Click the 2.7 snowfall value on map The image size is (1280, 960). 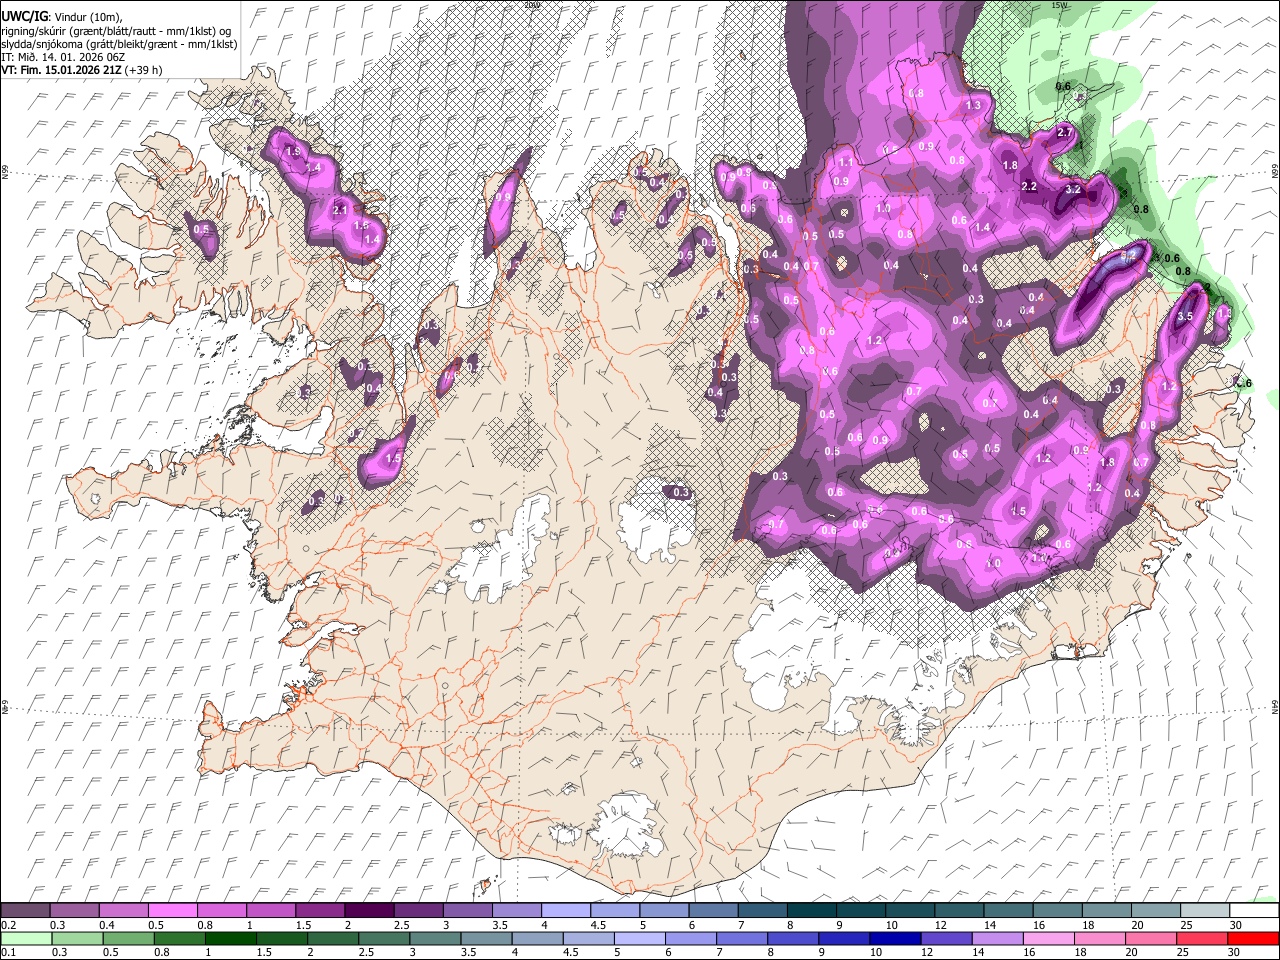[1065, 132]
